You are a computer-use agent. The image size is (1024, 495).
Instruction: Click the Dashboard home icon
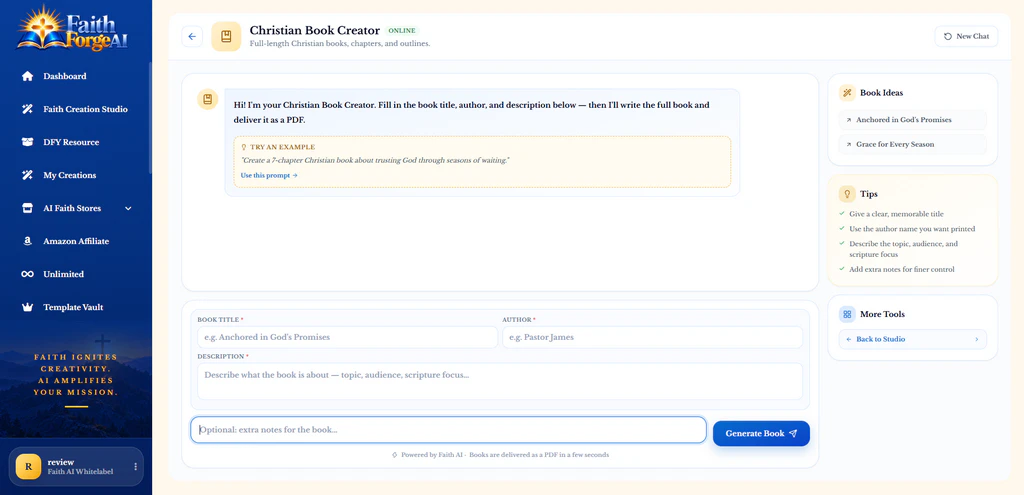tap(27, 76)
